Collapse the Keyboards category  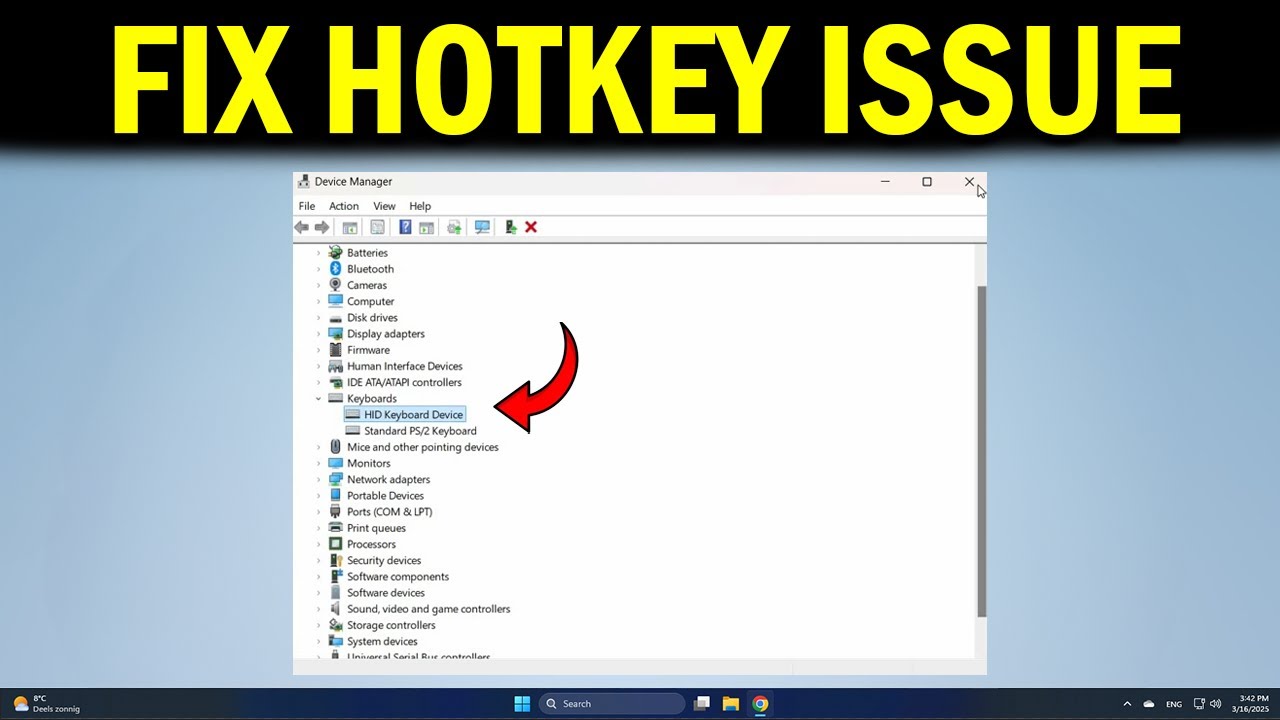(x=319, y=399)
